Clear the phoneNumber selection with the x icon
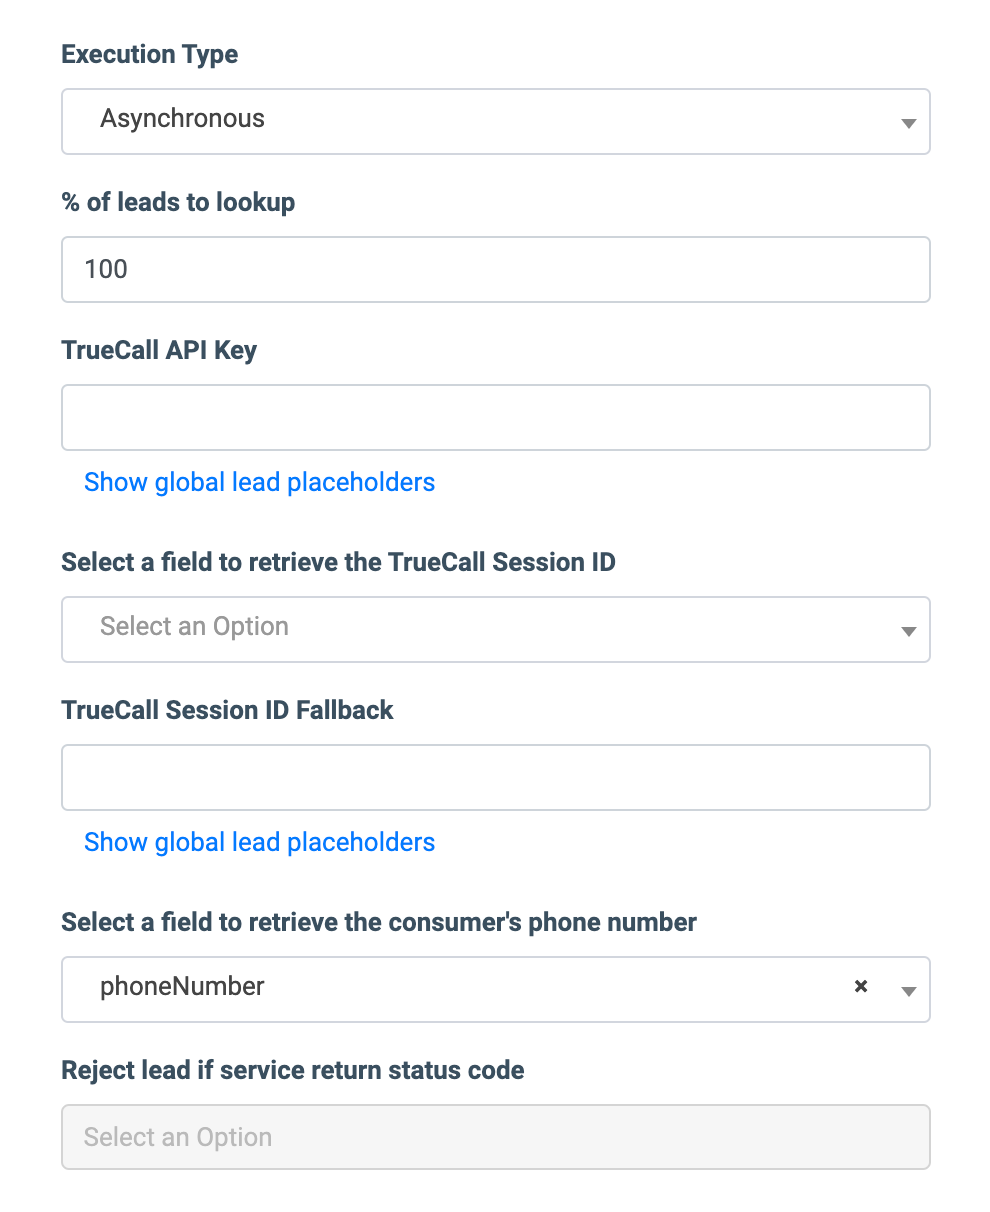Screen dimensions: 990x1212 coord(860,987)
